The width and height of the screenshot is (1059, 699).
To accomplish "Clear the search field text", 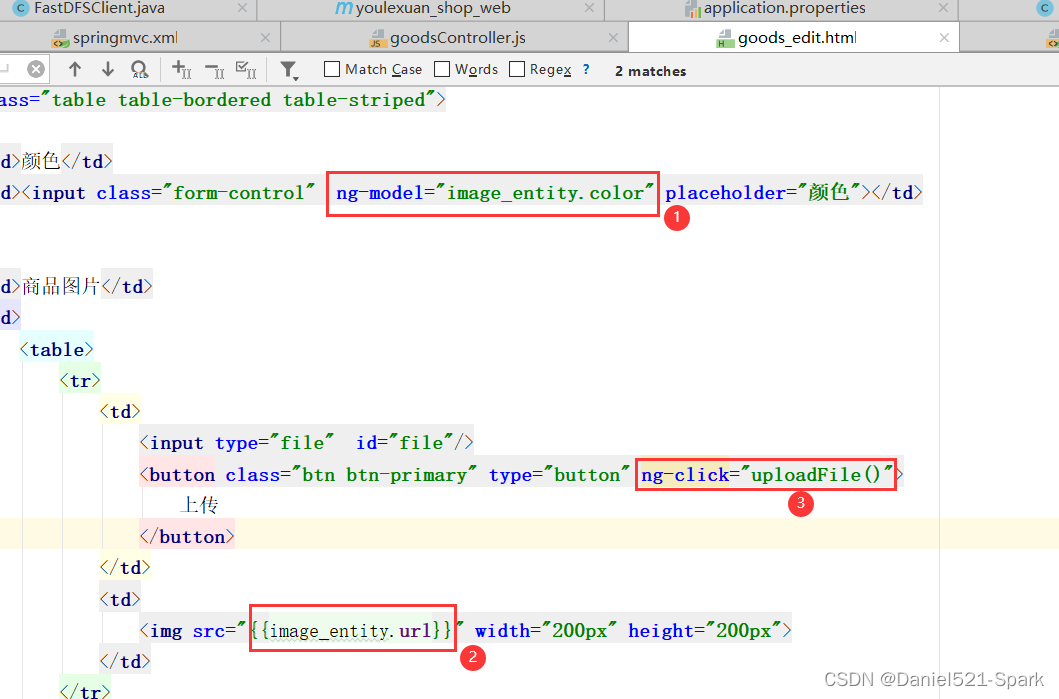I will [x=36, y=69].
